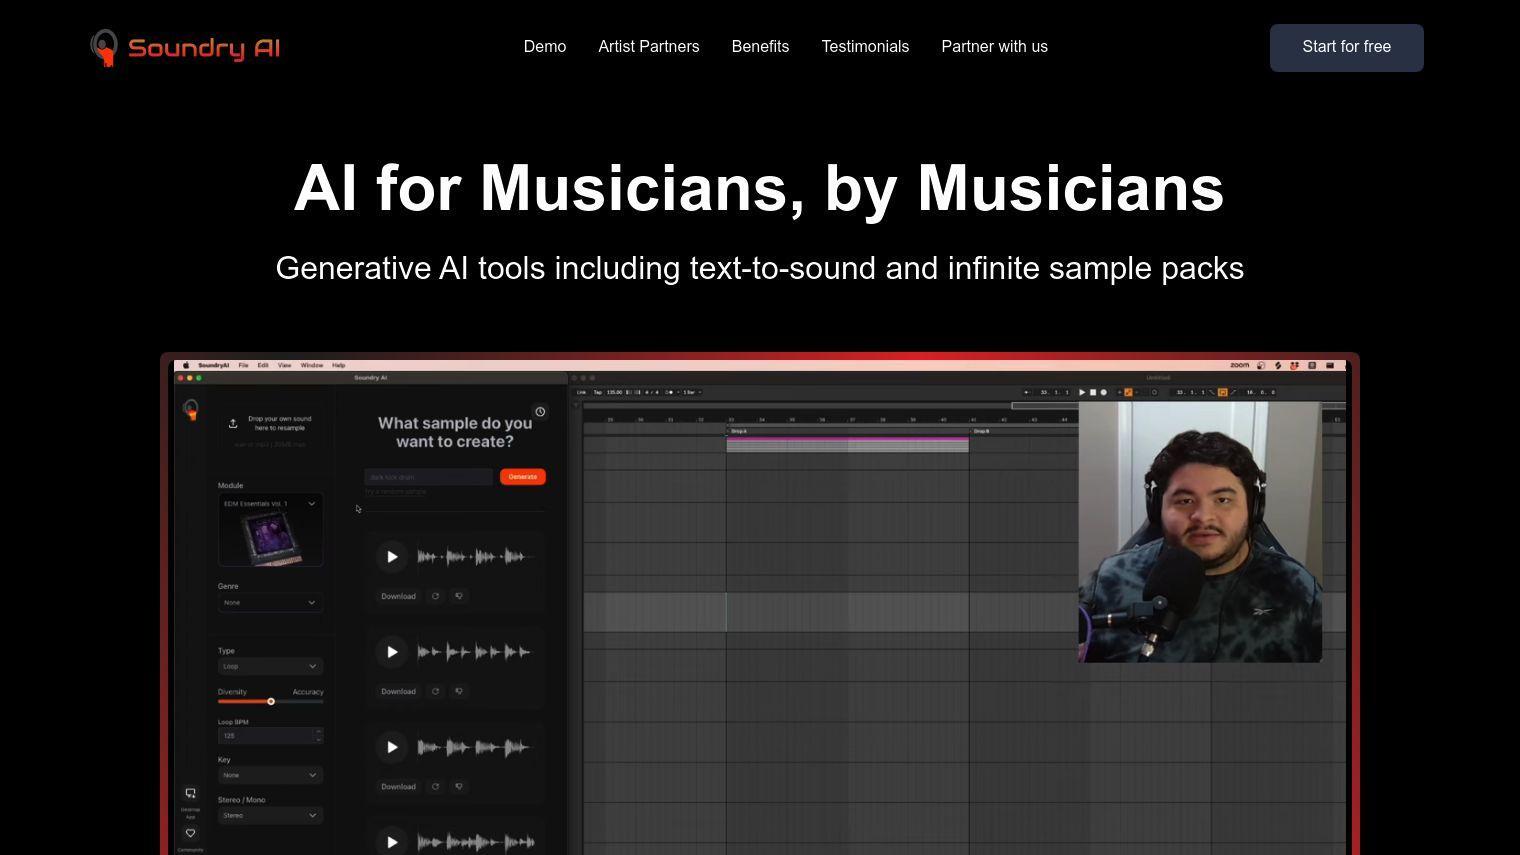
Task: Open the Apple menu in the video's menu bar
Action: [x=185, y=365]
